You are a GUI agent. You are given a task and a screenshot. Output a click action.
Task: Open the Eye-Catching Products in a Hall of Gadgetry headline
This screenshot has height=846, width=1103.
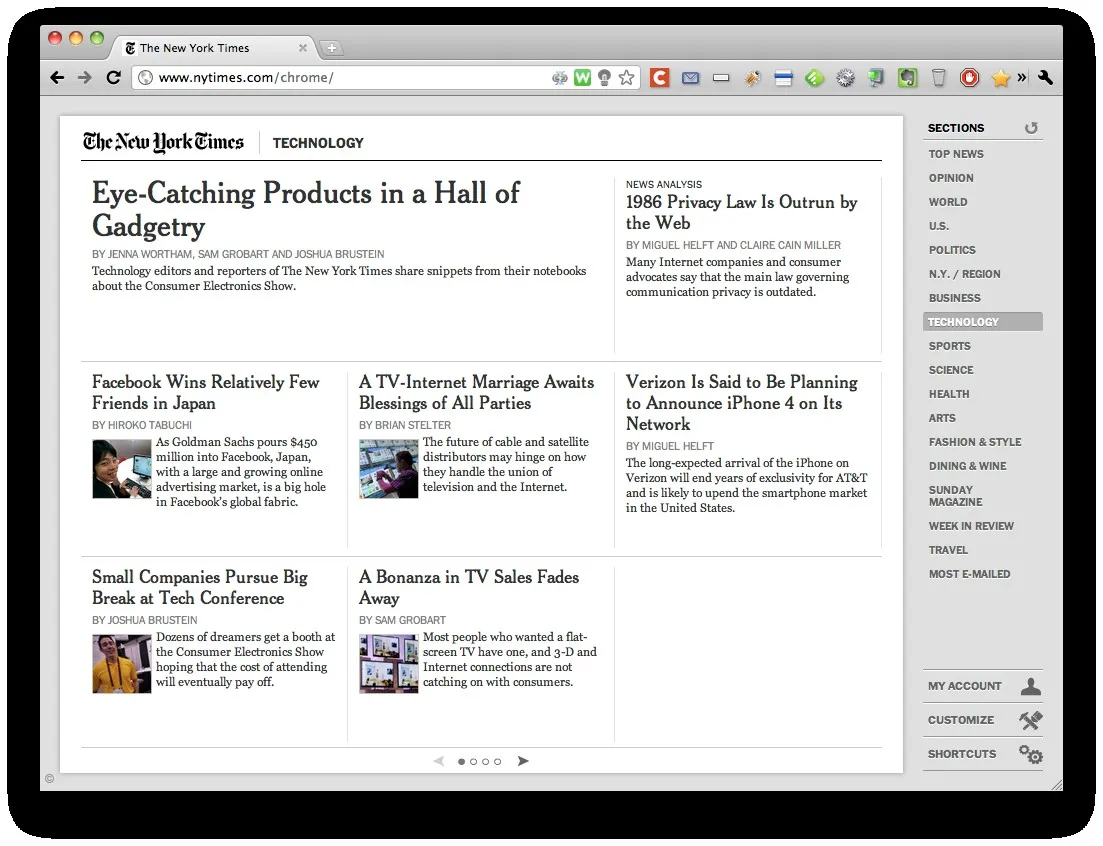click(305, 210)
